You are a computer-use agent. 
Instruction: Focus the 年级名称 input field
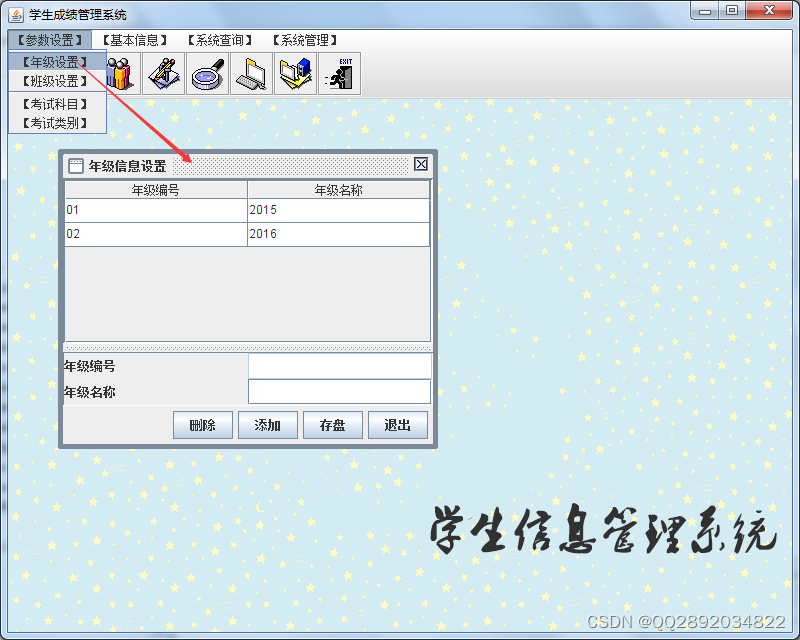(340, 392)
